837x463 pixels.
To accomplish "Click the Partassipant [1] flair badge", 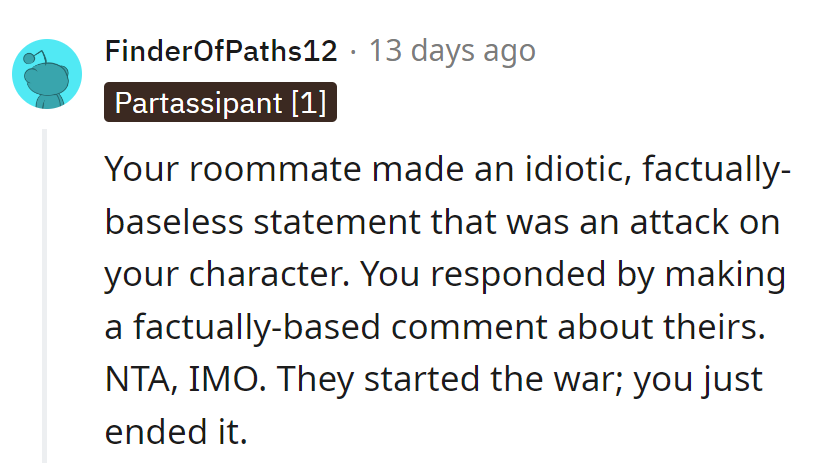I will [x=220, y=103].
